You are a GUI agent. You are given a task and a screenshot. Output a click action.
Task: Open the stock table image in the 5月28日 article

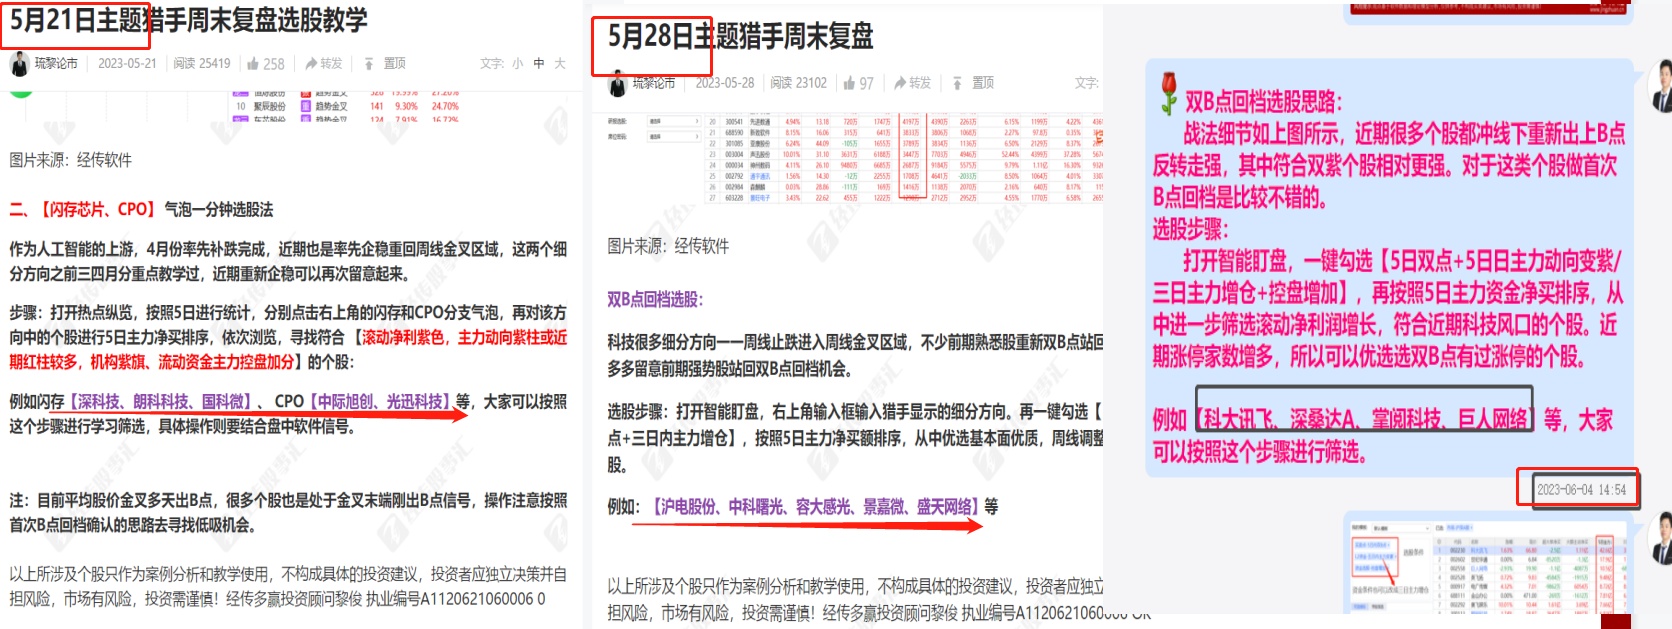[855, 159]
